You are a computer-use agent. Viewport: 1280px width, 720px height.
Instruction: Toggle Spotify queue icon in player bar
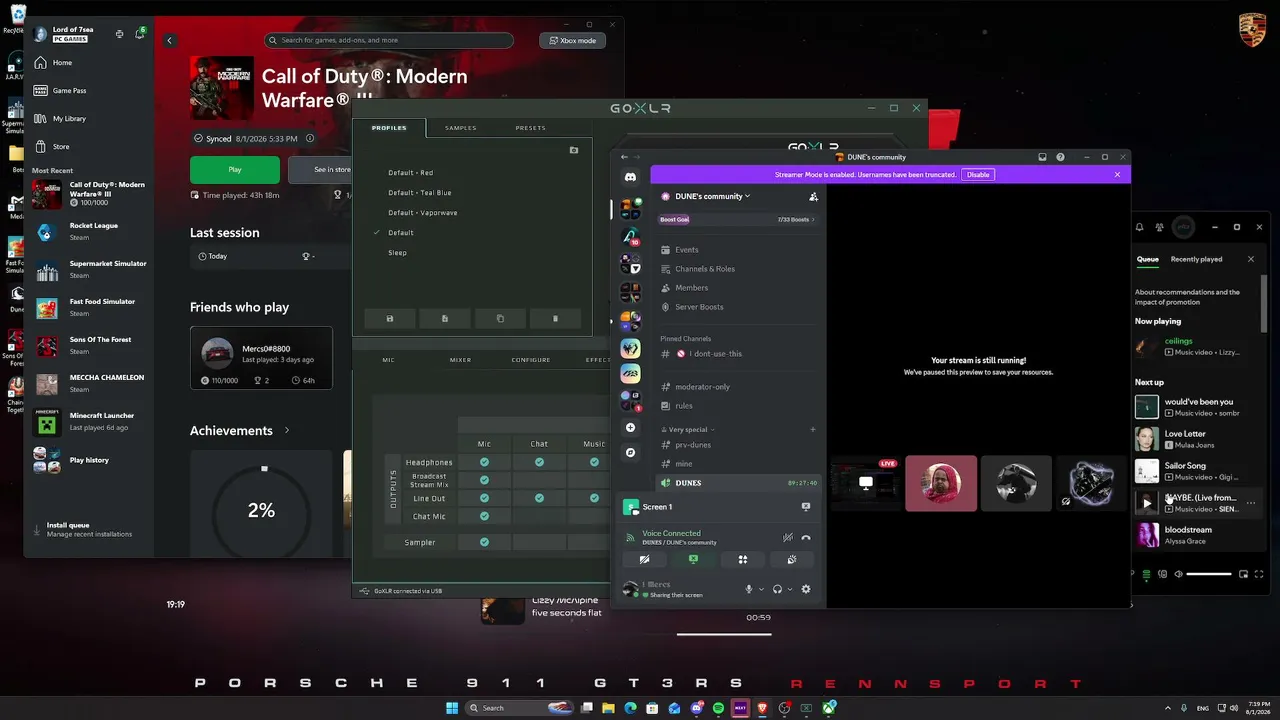point(1147,574)
